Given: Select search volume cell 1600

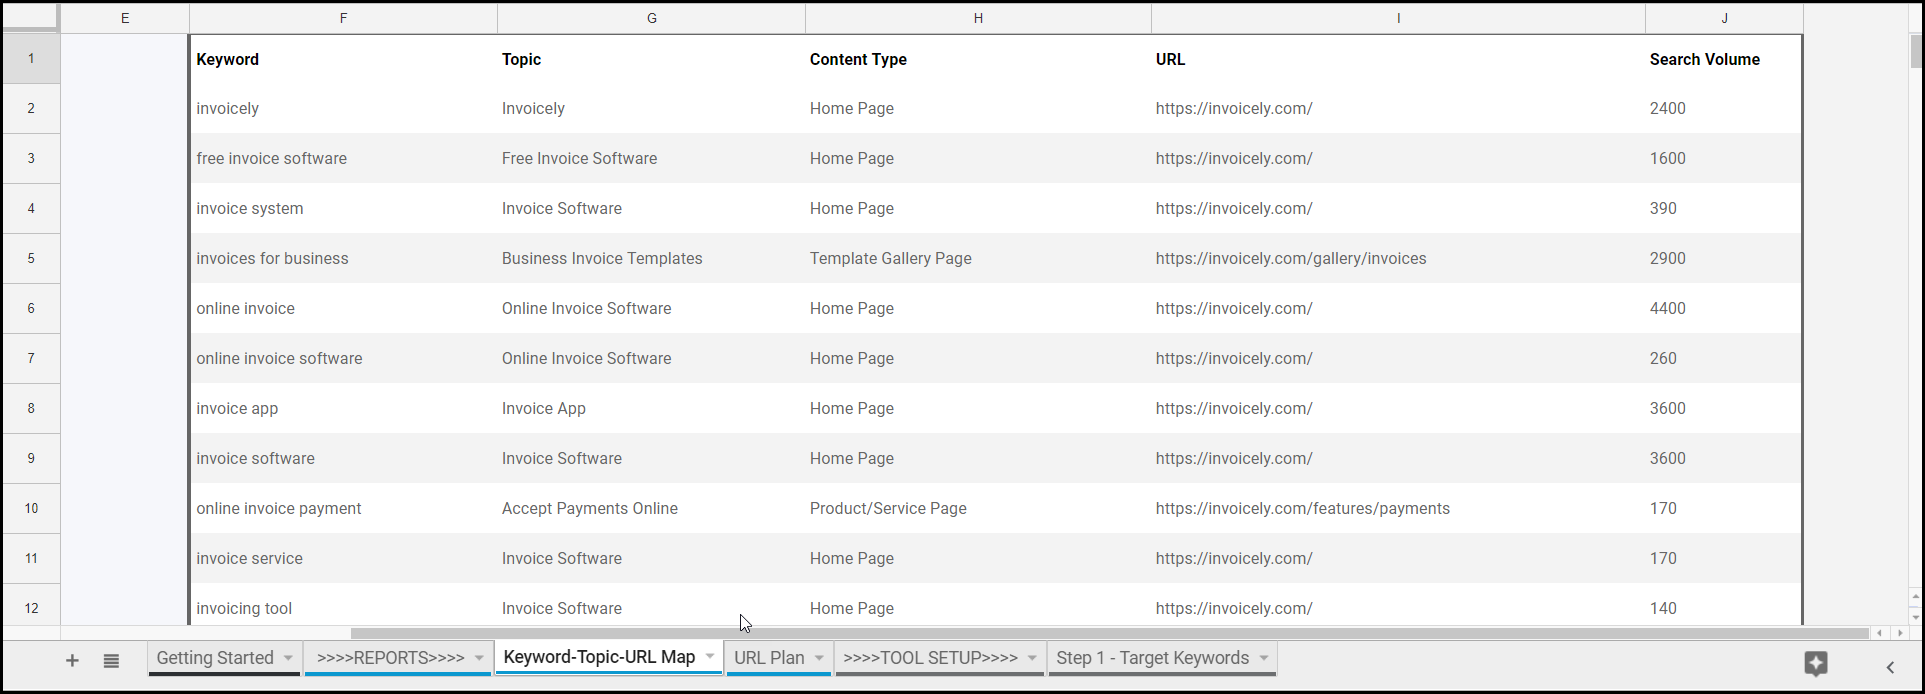Looking at the screenshot, I should tap(1724, 159).
